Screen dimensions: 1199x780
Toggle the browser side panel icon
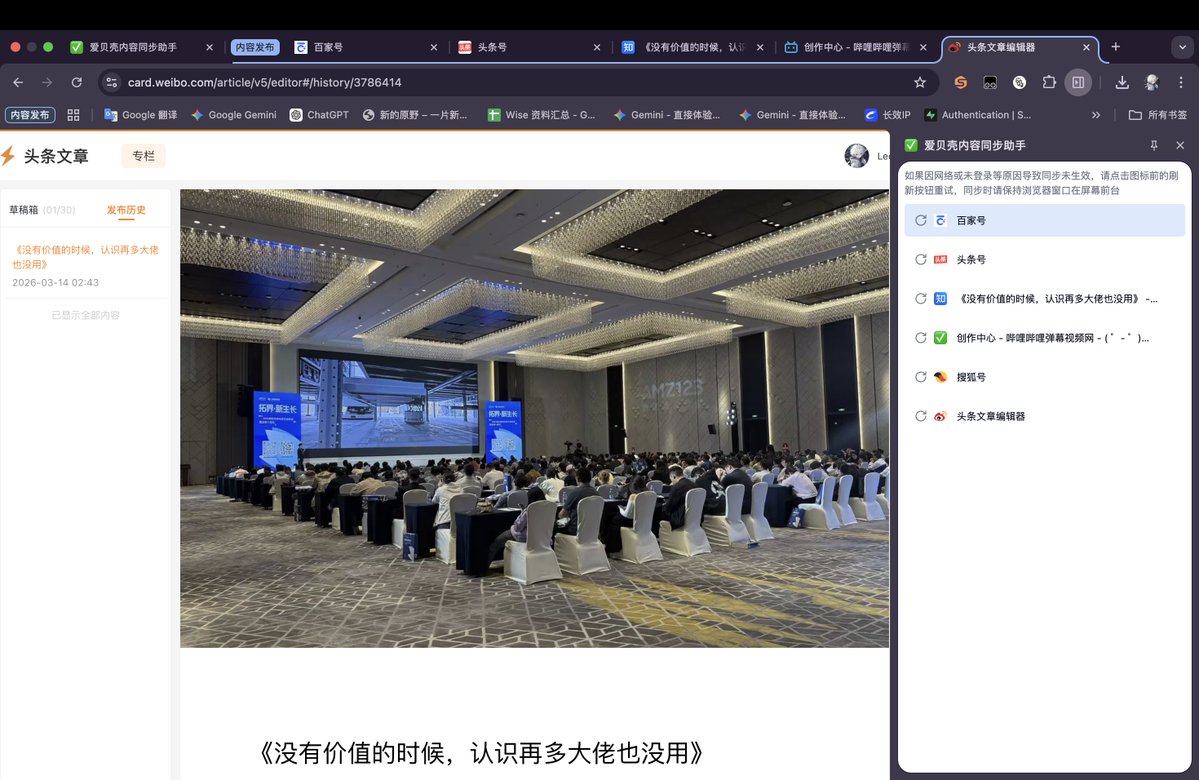1078,83
